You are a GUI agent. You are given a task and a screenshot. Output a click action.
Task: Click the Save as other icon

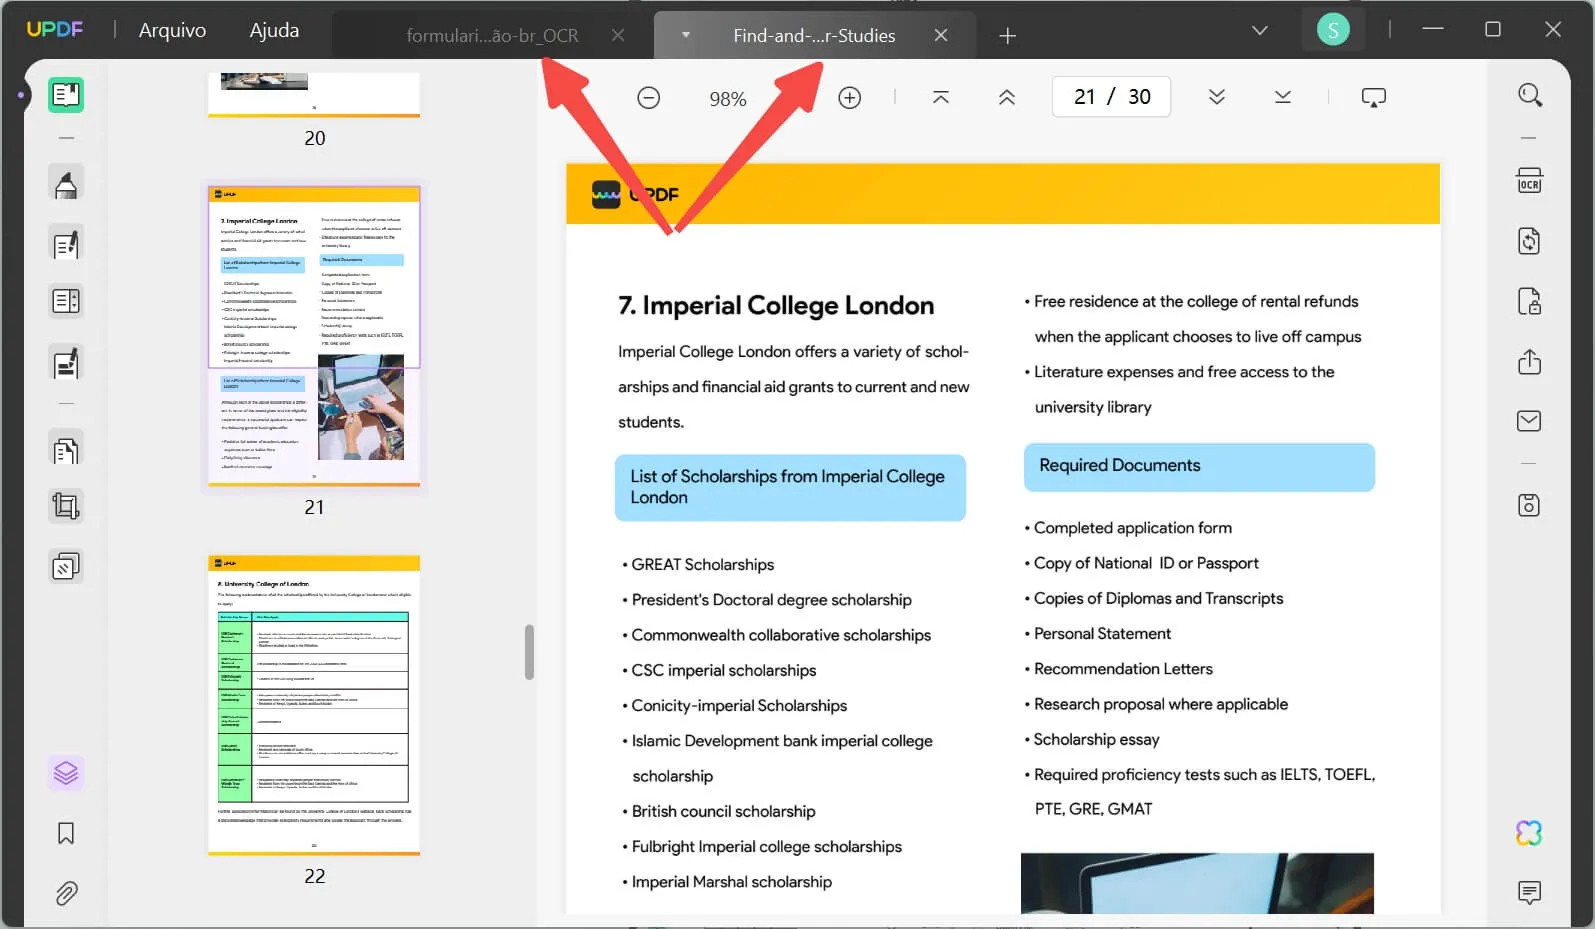click(x=1529, y=505)
